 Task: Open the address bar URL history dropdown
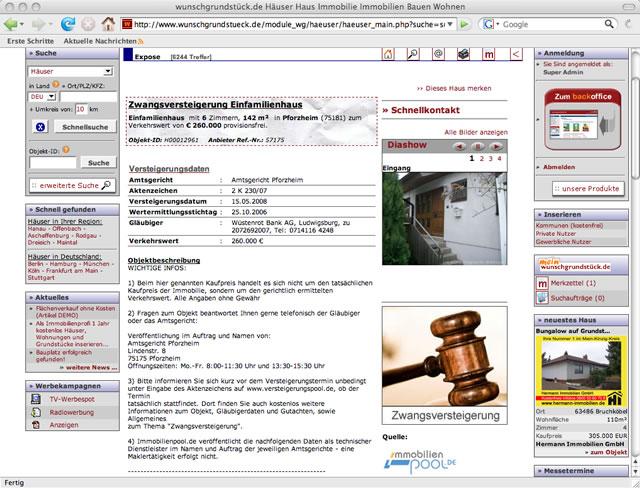pos(450,24)
